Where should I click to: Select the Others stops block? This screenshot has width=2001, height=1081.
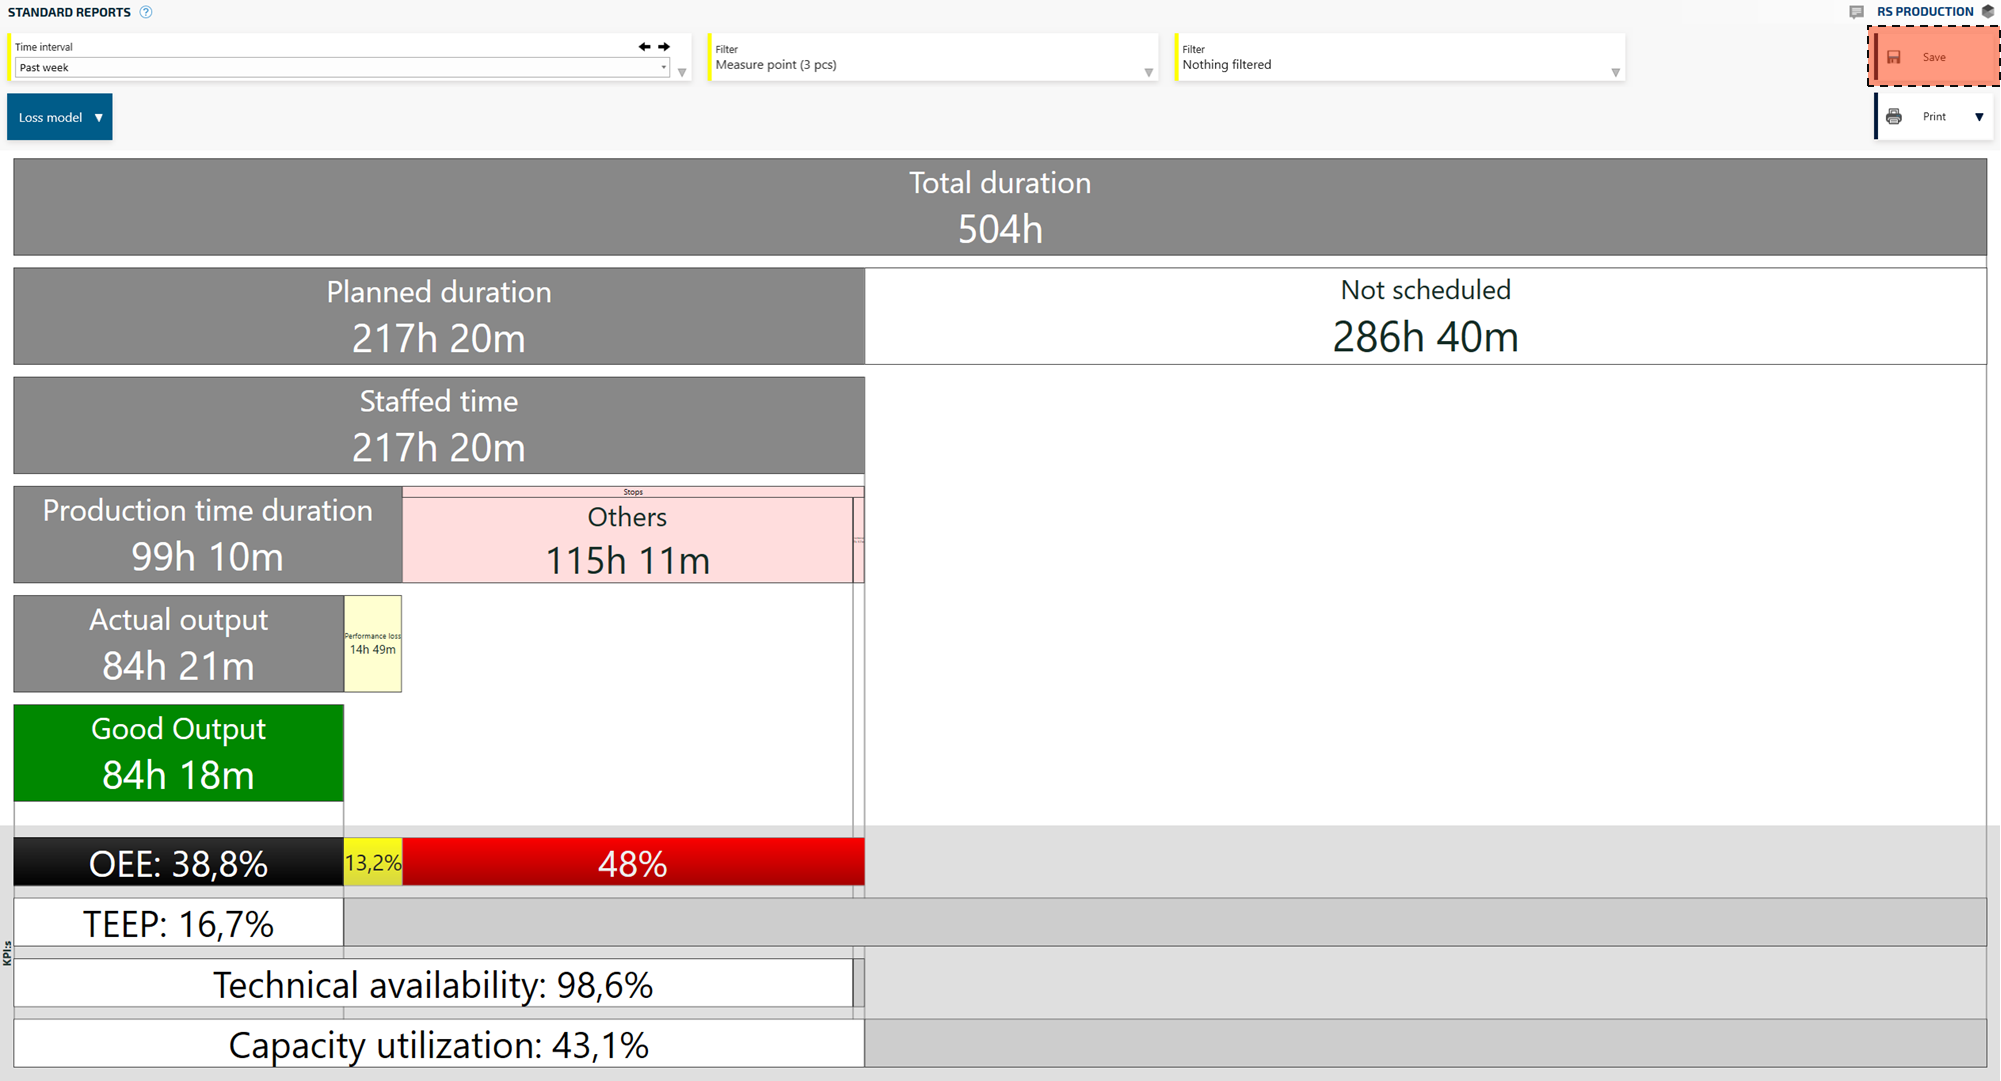pyautogui.click(x=627, y=540)
